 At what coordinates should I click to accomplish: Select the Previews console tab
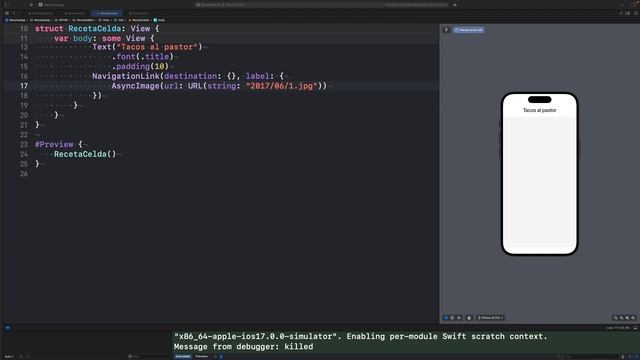(x=201, y=356)
